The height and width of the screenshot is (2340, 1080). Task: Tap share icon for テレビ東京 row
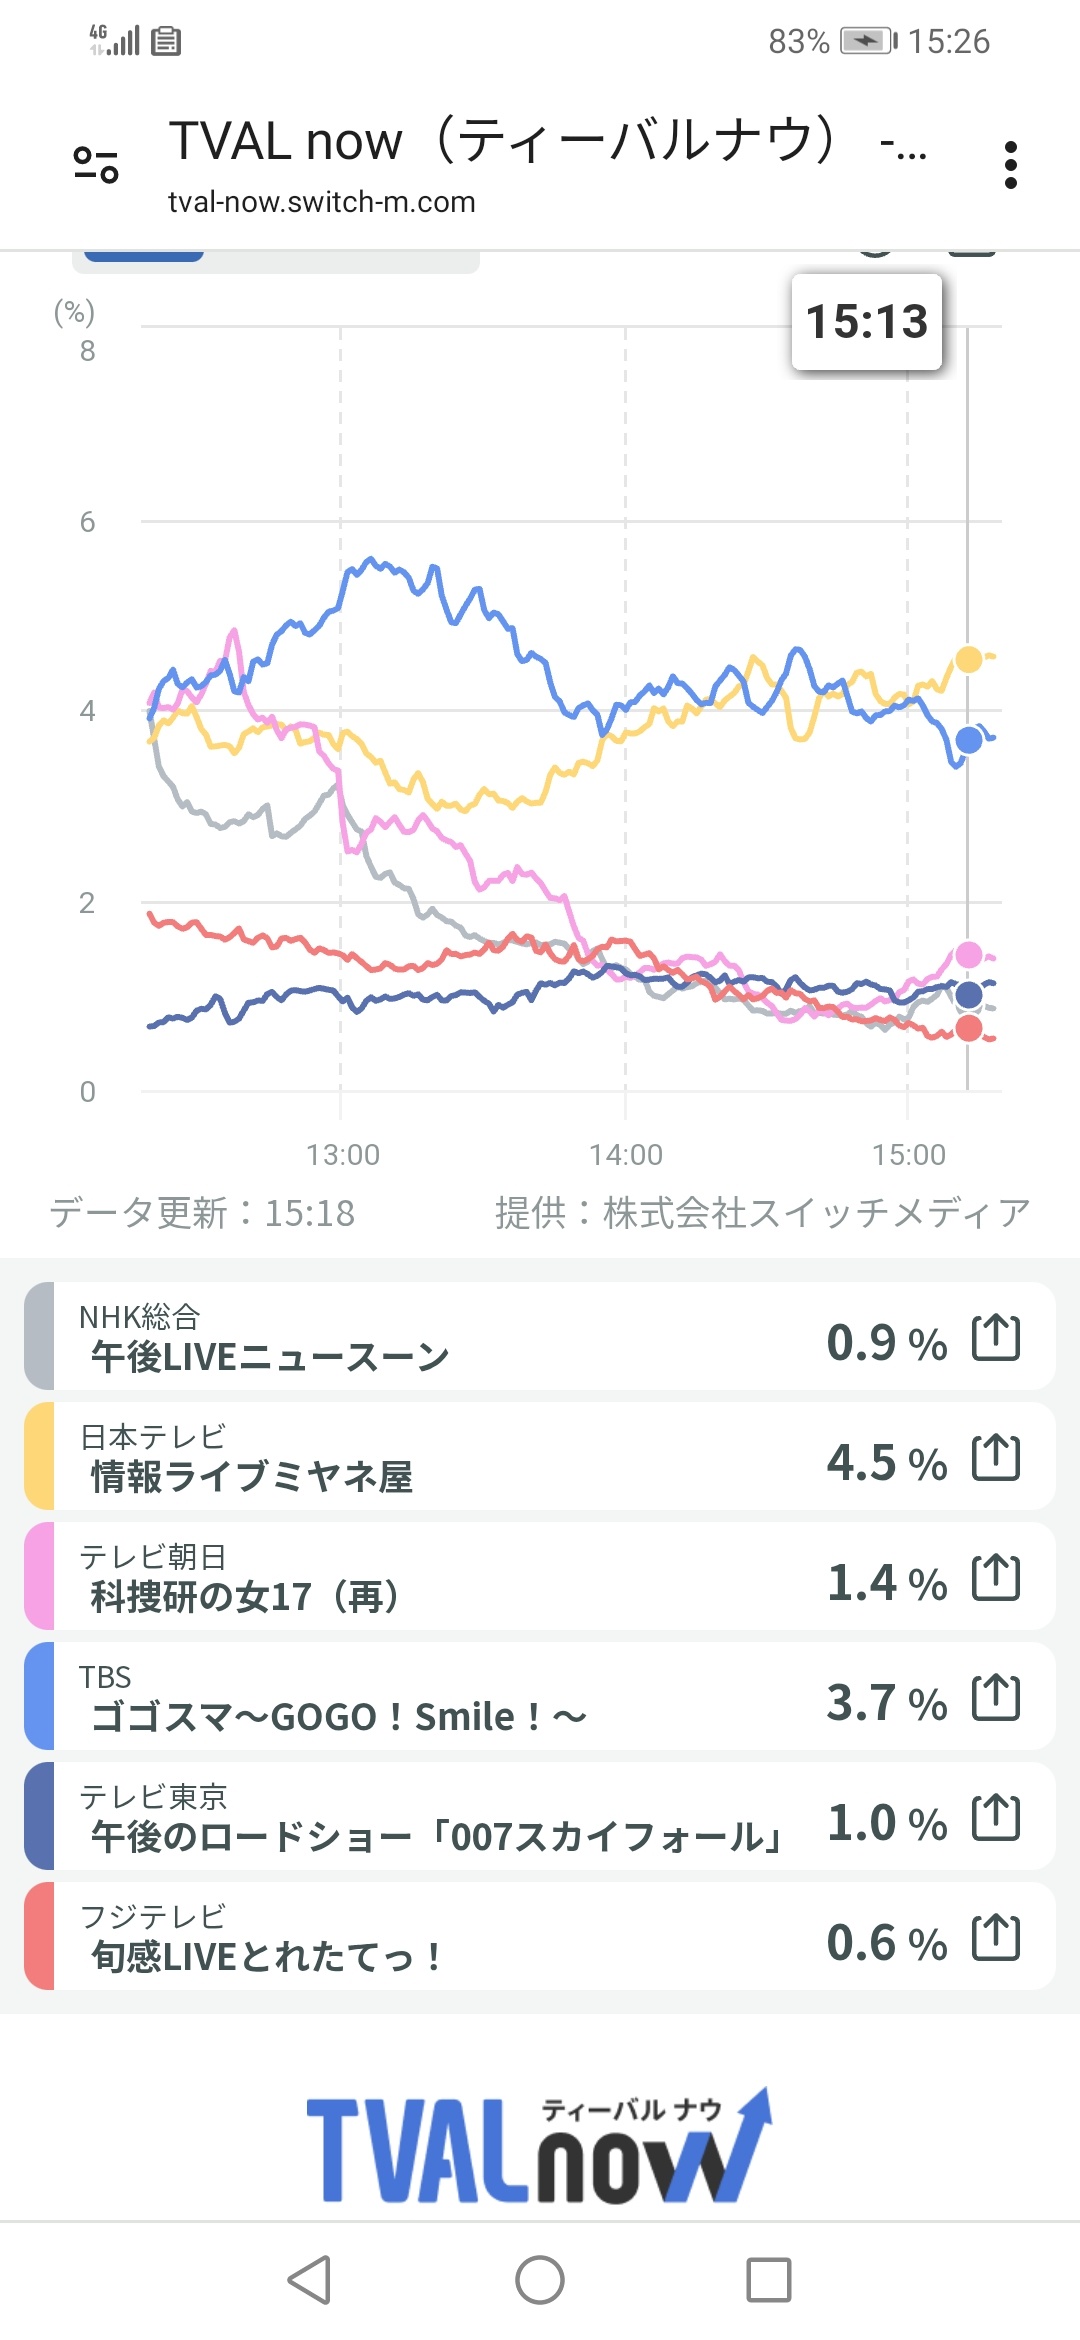(996, 1818)
